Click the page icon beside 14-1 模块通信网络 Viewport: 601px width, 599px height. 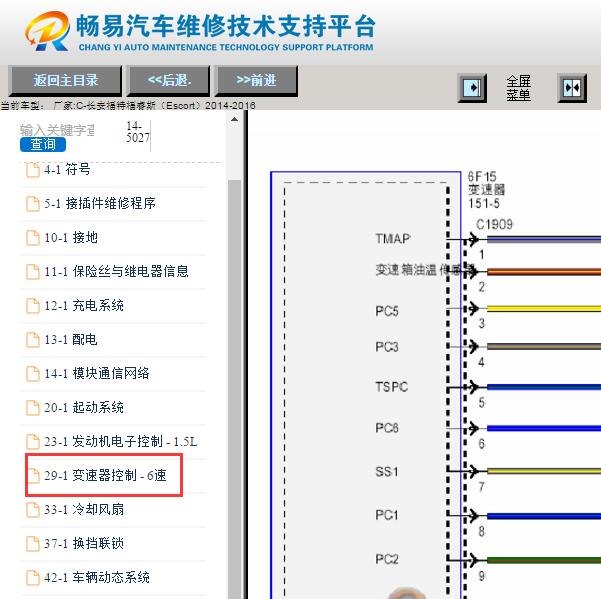33,374
